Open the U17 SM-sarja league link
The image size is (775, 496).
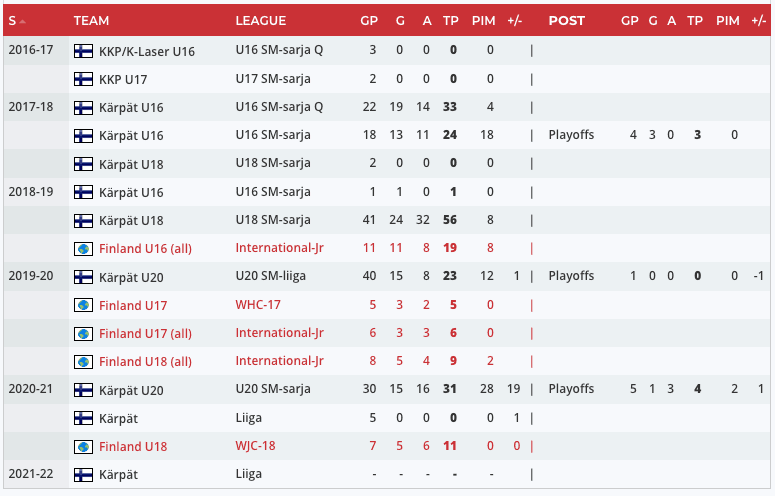coord(273,79)
